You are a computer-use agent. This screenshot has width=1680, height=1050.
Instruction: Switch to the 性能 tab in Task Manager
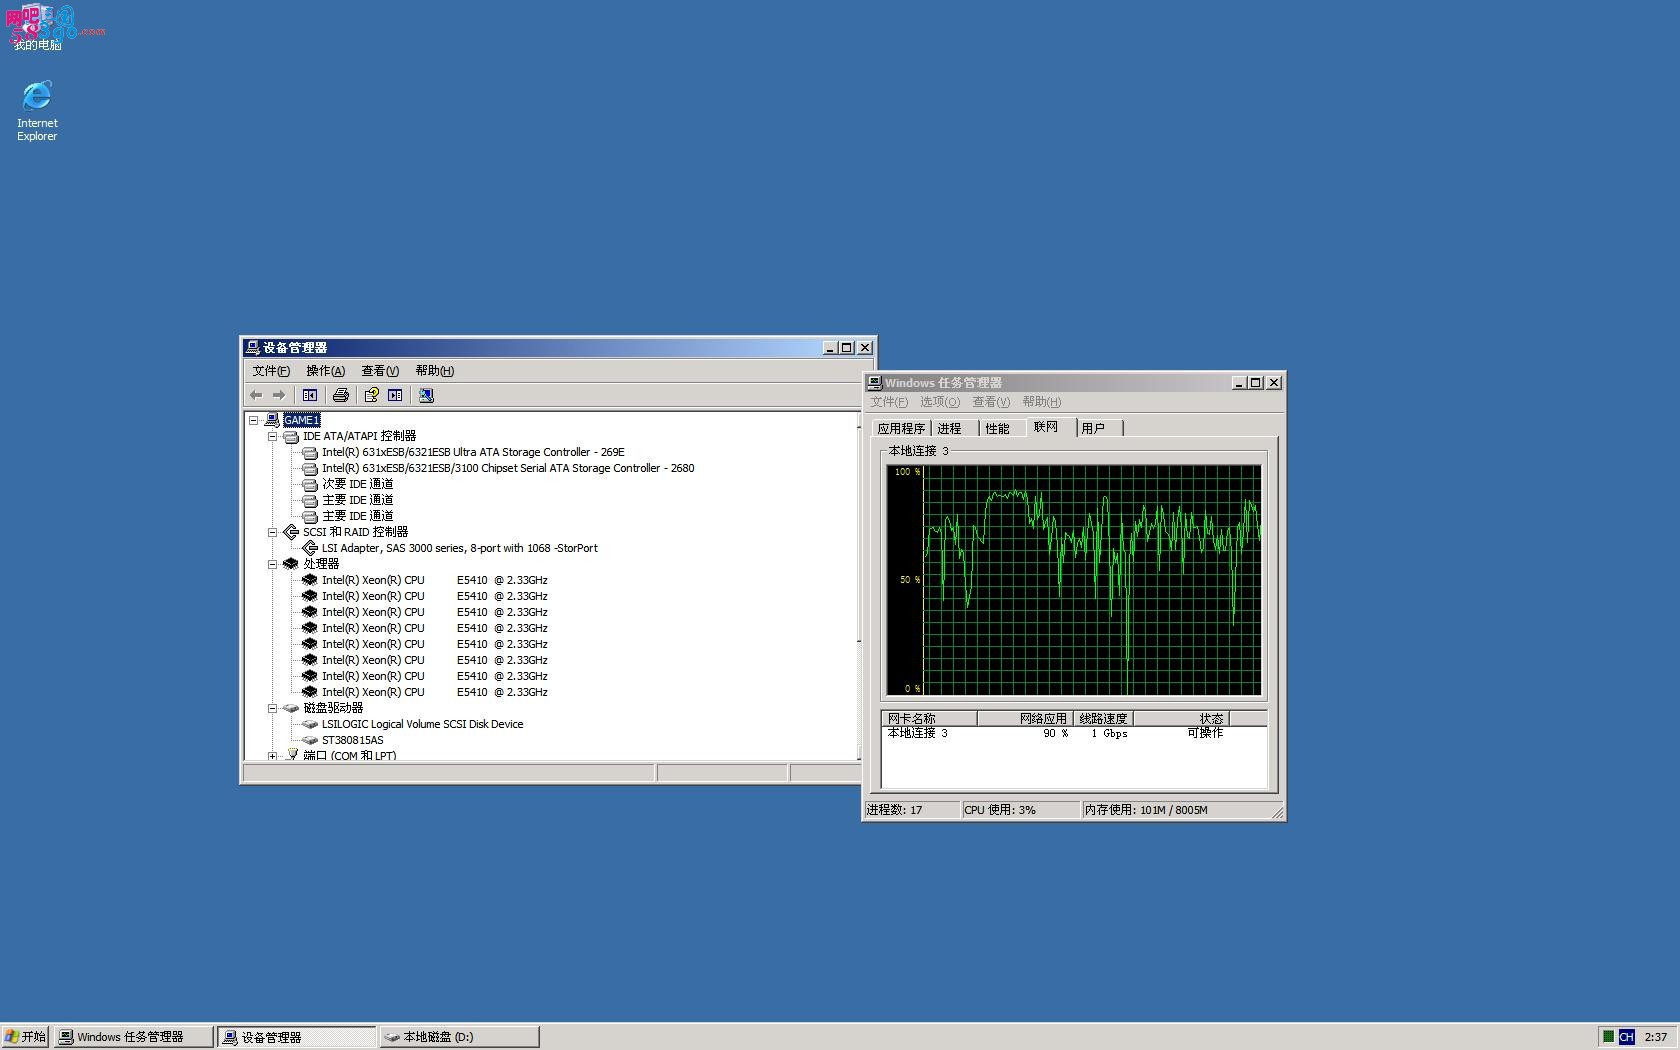[998, 428]
